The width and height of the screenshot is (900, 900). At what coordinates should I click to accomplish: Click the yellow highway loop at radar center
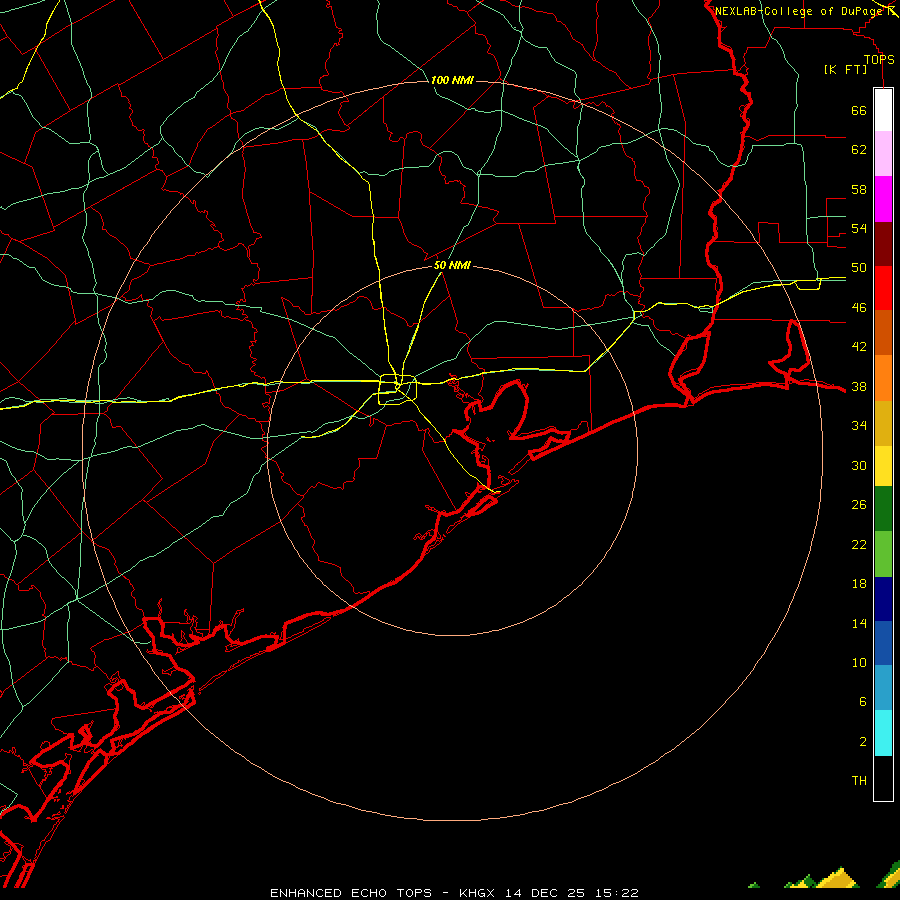click(x=397, y=389)
